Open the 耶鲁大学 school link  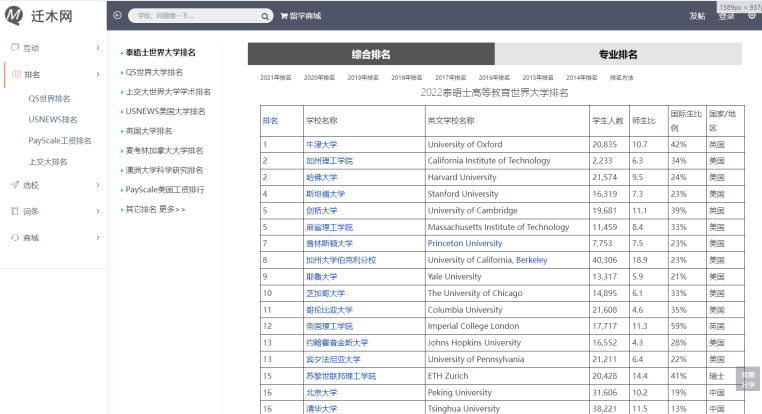click(x=321, y=276)
